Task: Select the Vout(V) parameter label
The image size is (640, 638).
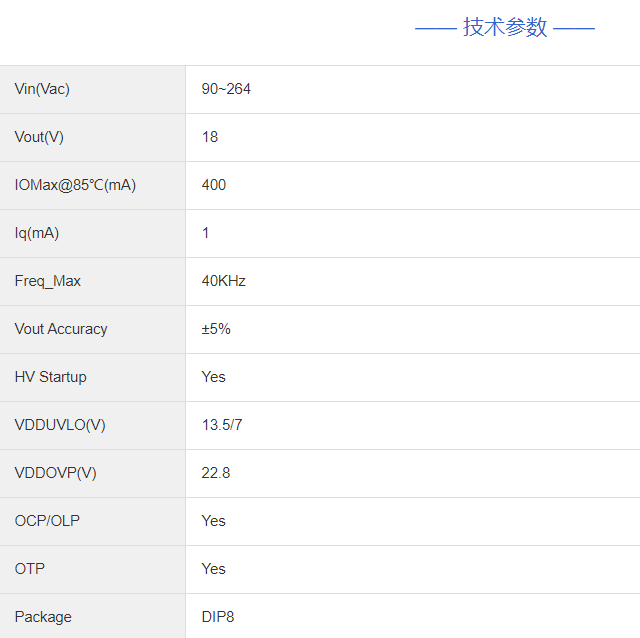Action: [x=39, y=137]
